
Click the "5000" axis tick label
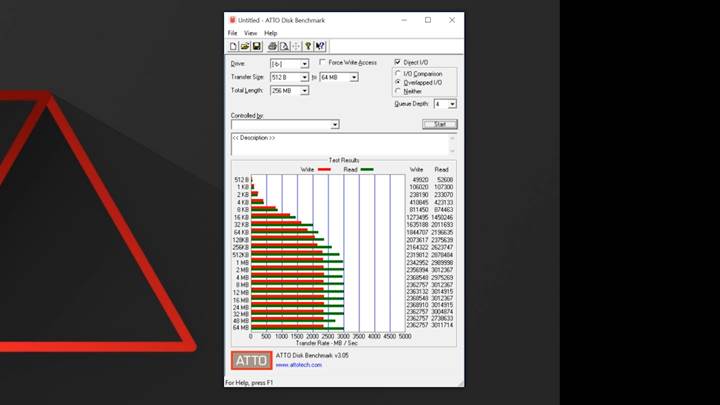[x=405, y=336]
